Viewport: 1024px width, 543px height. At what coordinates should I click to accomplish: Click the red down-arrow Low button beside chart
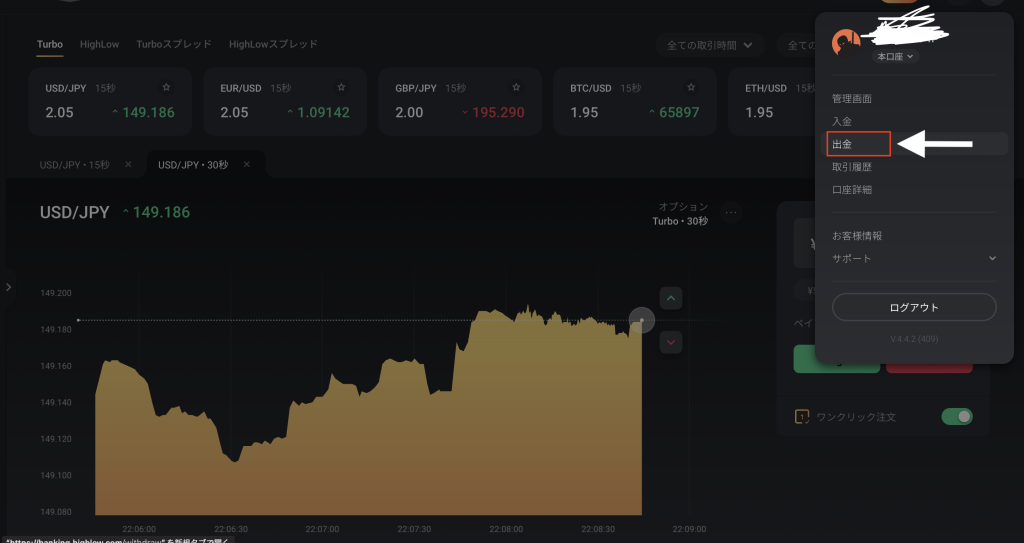pos(671,342)
